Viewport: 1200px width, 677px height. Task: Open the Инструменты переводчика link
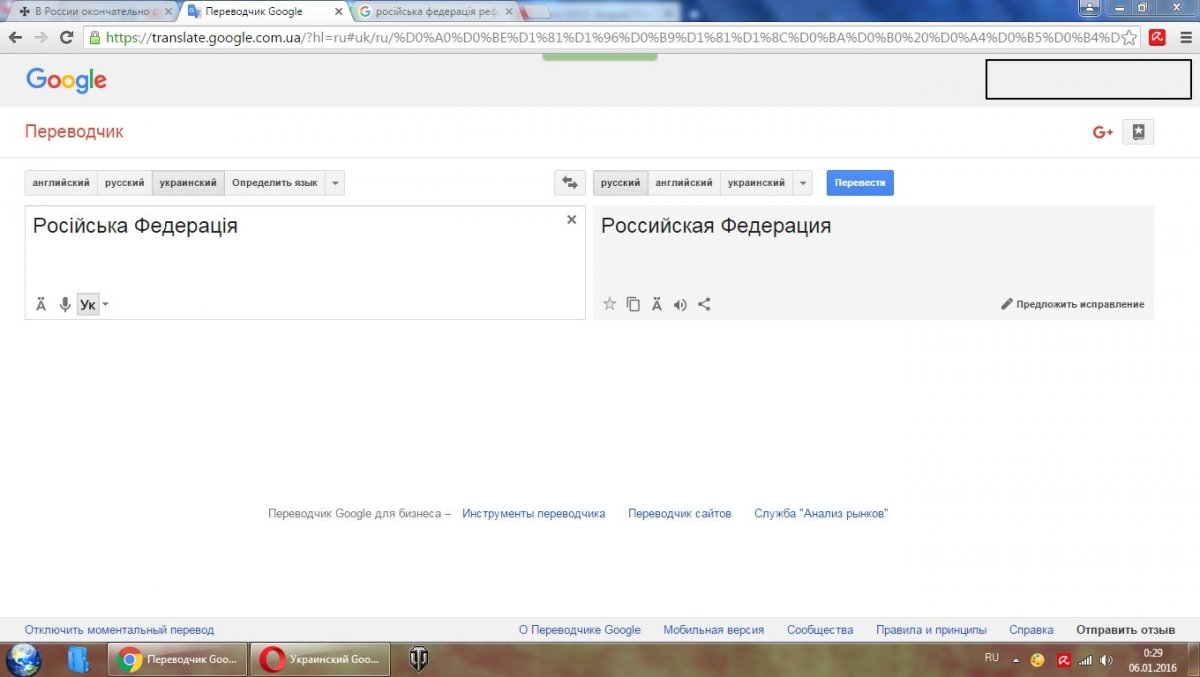pos(533,514)
